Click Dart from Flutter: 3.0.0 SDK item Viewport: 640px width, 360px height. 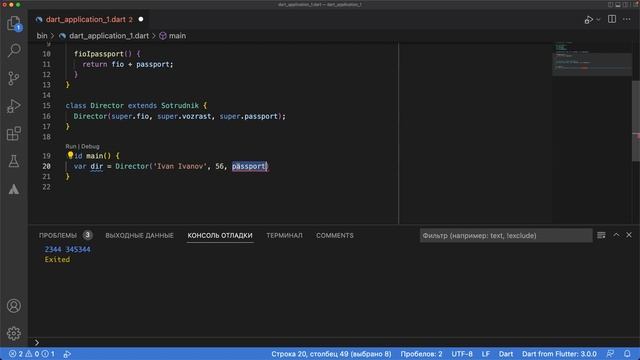click(559, 354)
